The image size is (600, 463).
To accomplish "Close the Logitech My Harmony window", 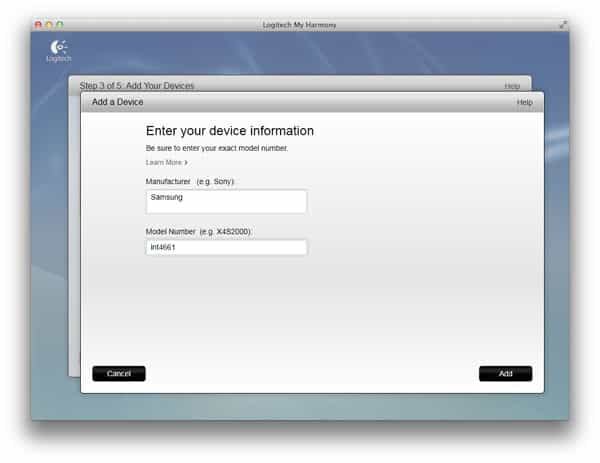I will click(x=38, y=25).
